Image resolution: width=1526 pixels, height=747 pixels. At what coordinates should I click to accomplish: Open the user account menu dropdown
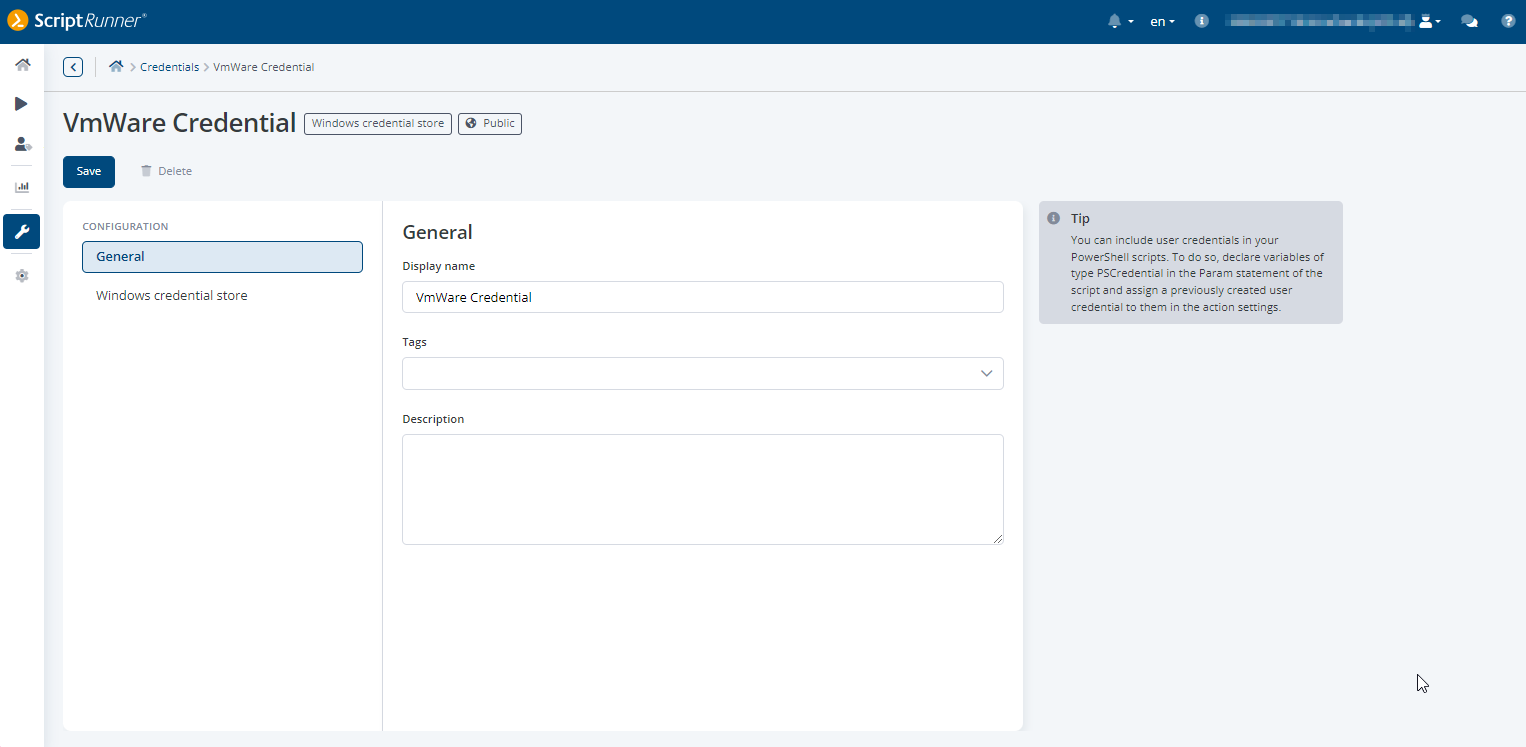click(1429, 21)
